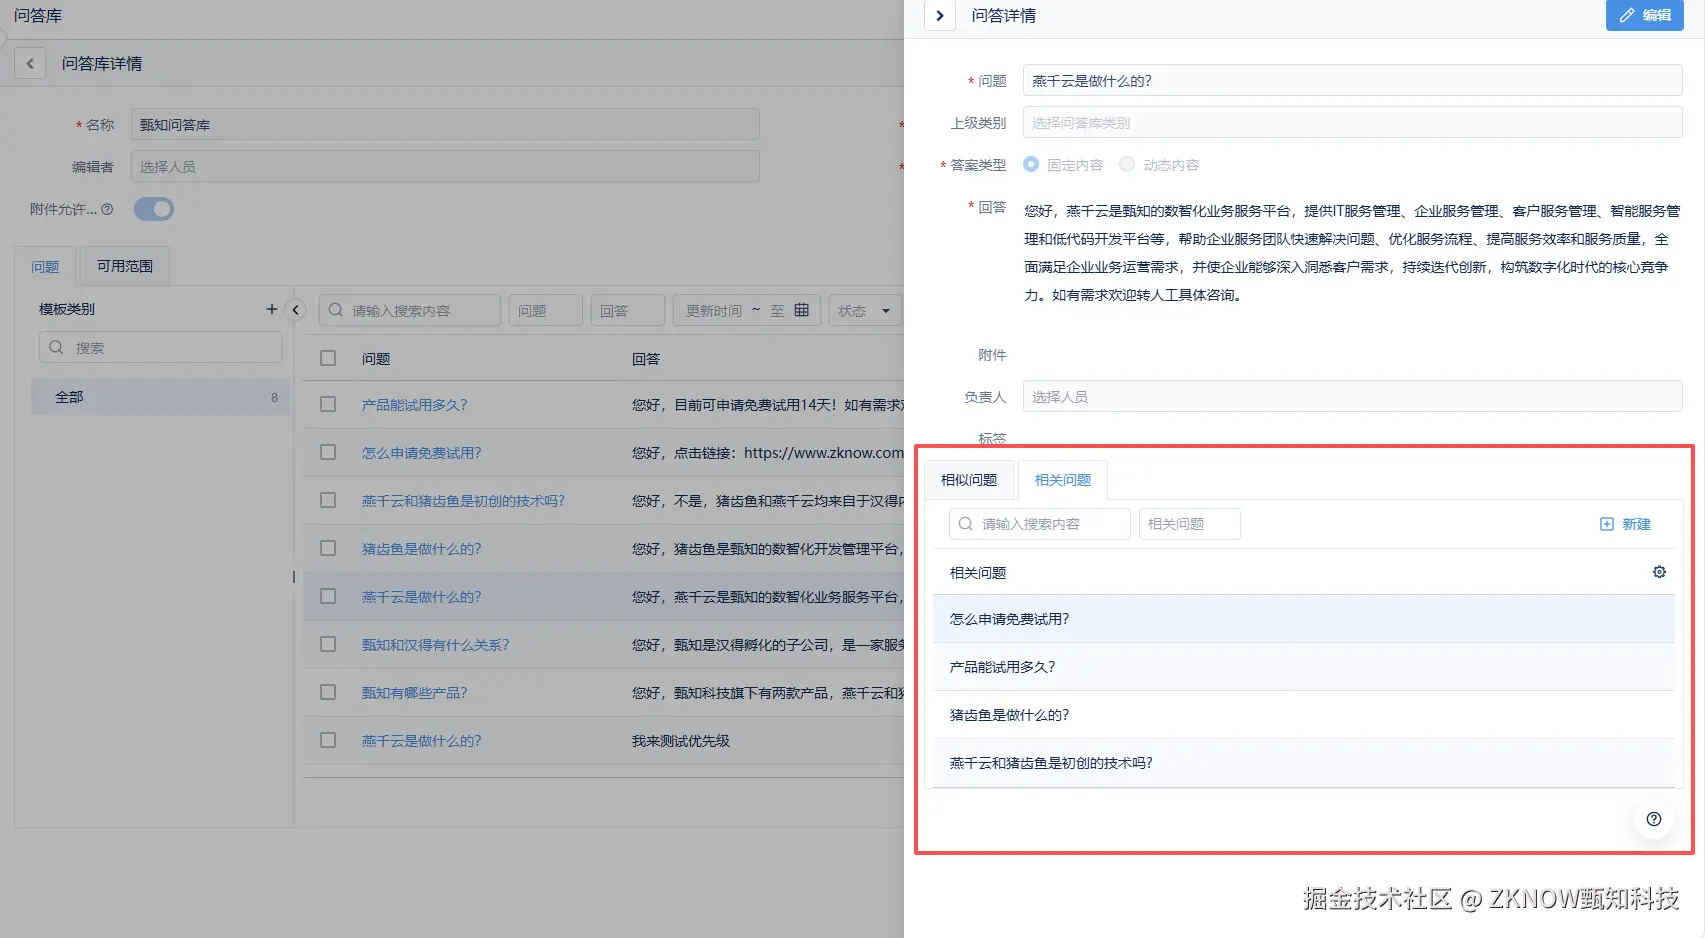
Task: Switch to the 相似问题 tab
Action: click(969, 480)
